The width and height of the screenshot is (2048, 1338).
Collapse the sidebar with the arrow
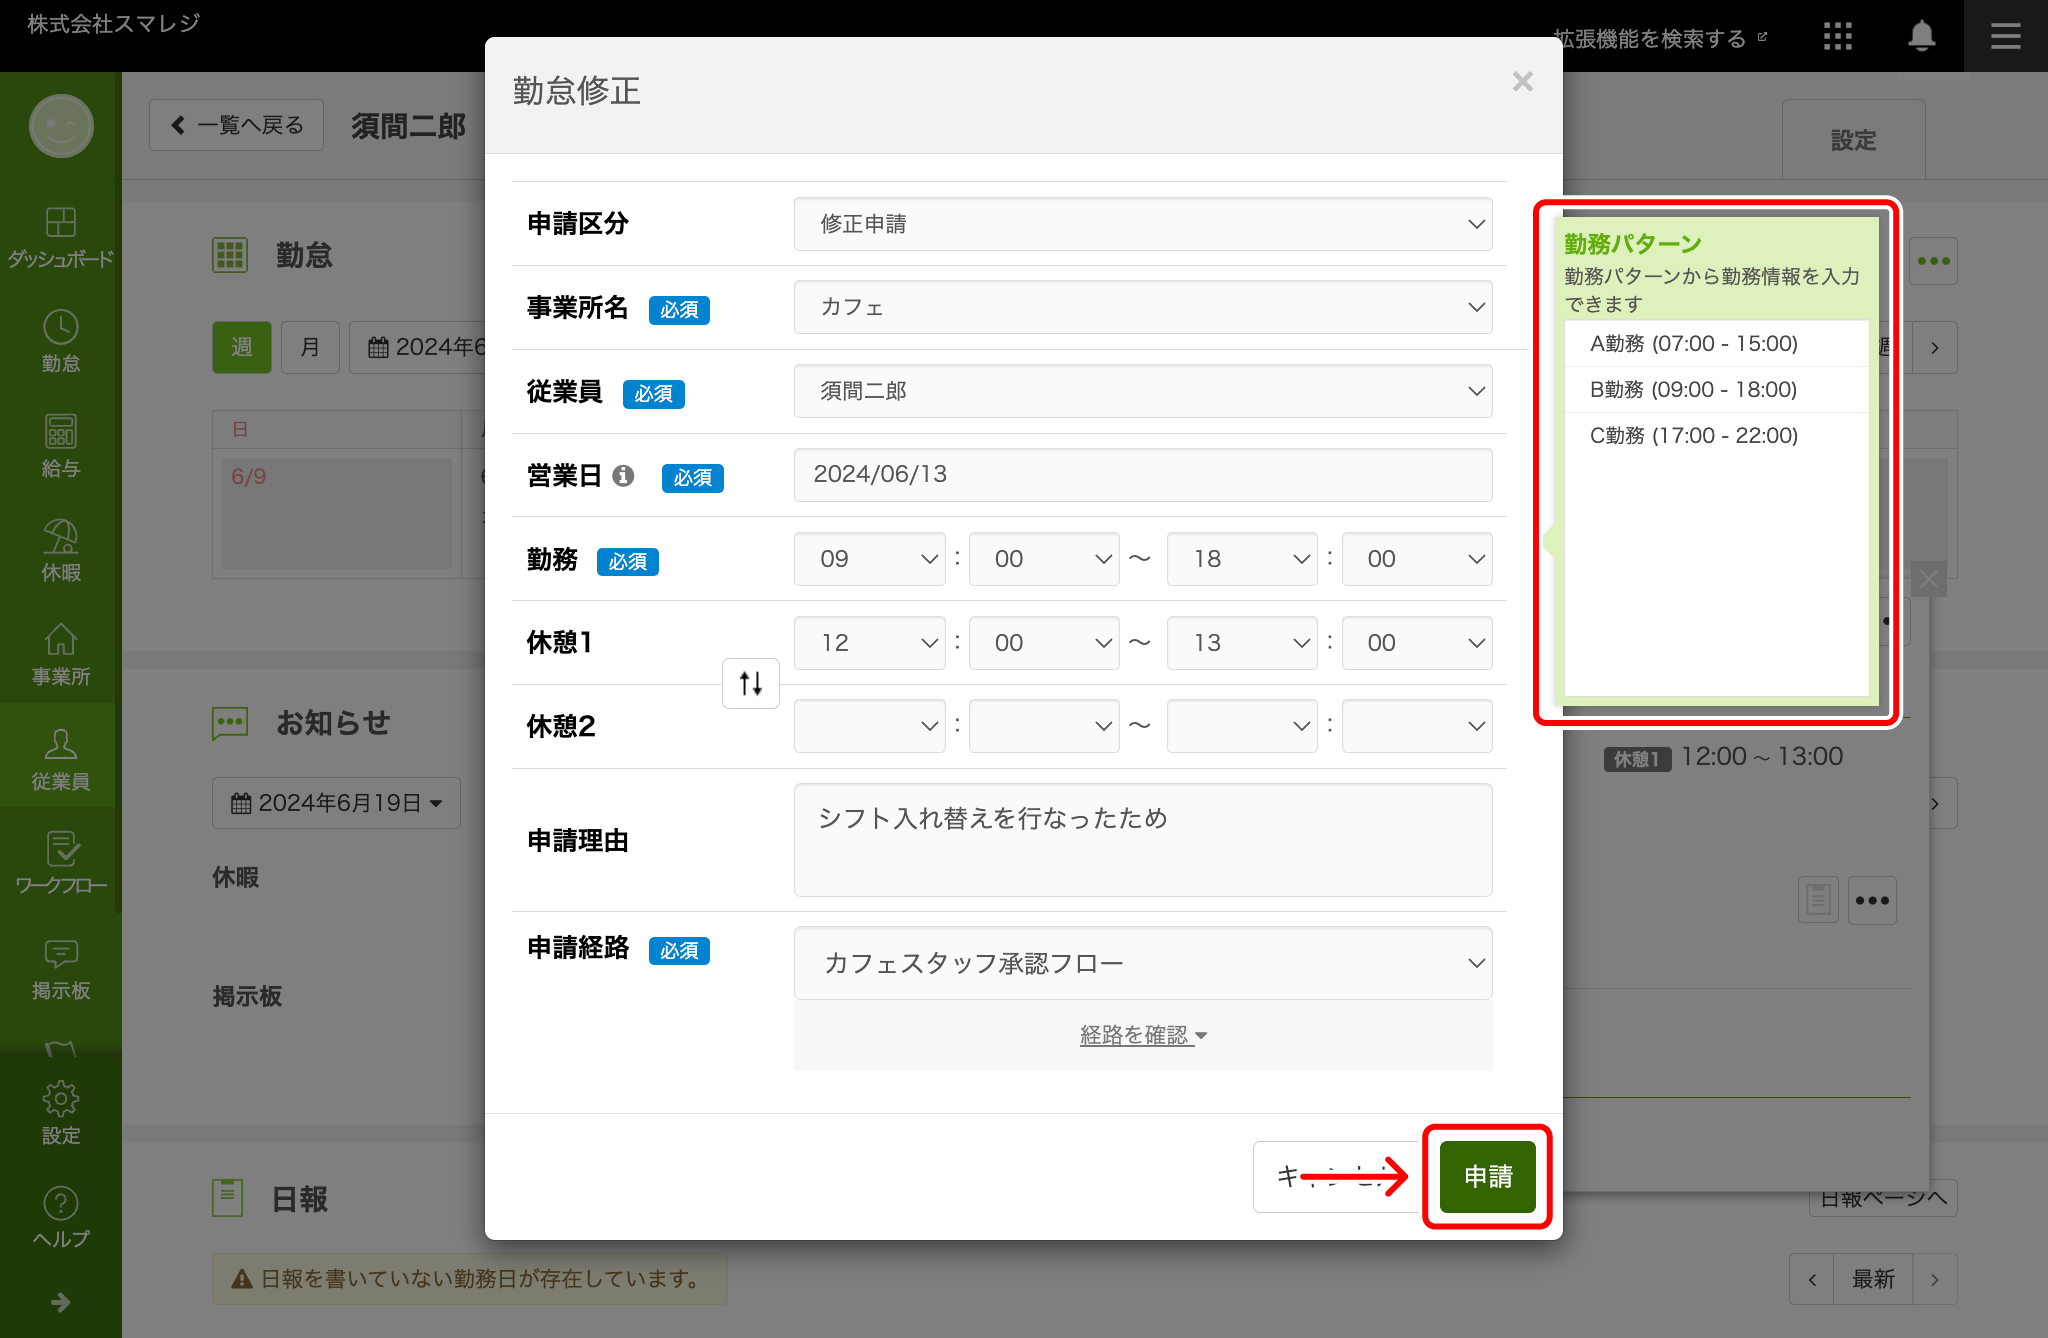click(60, 1303)
